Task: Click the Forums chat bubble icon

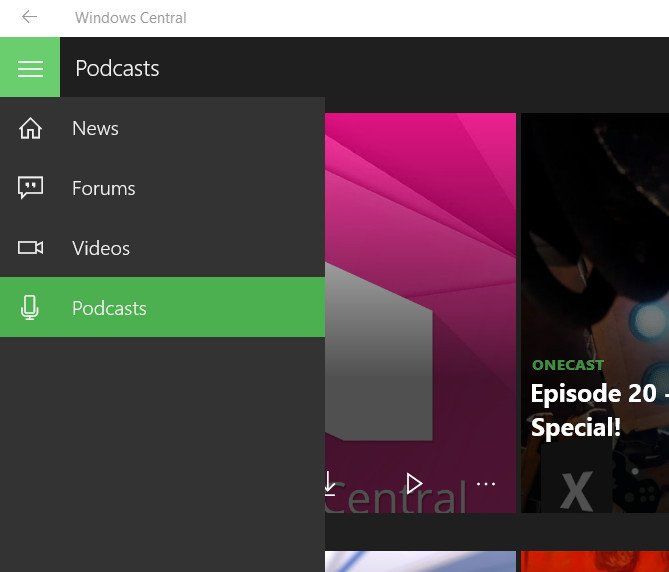Action: pos(30,188)
